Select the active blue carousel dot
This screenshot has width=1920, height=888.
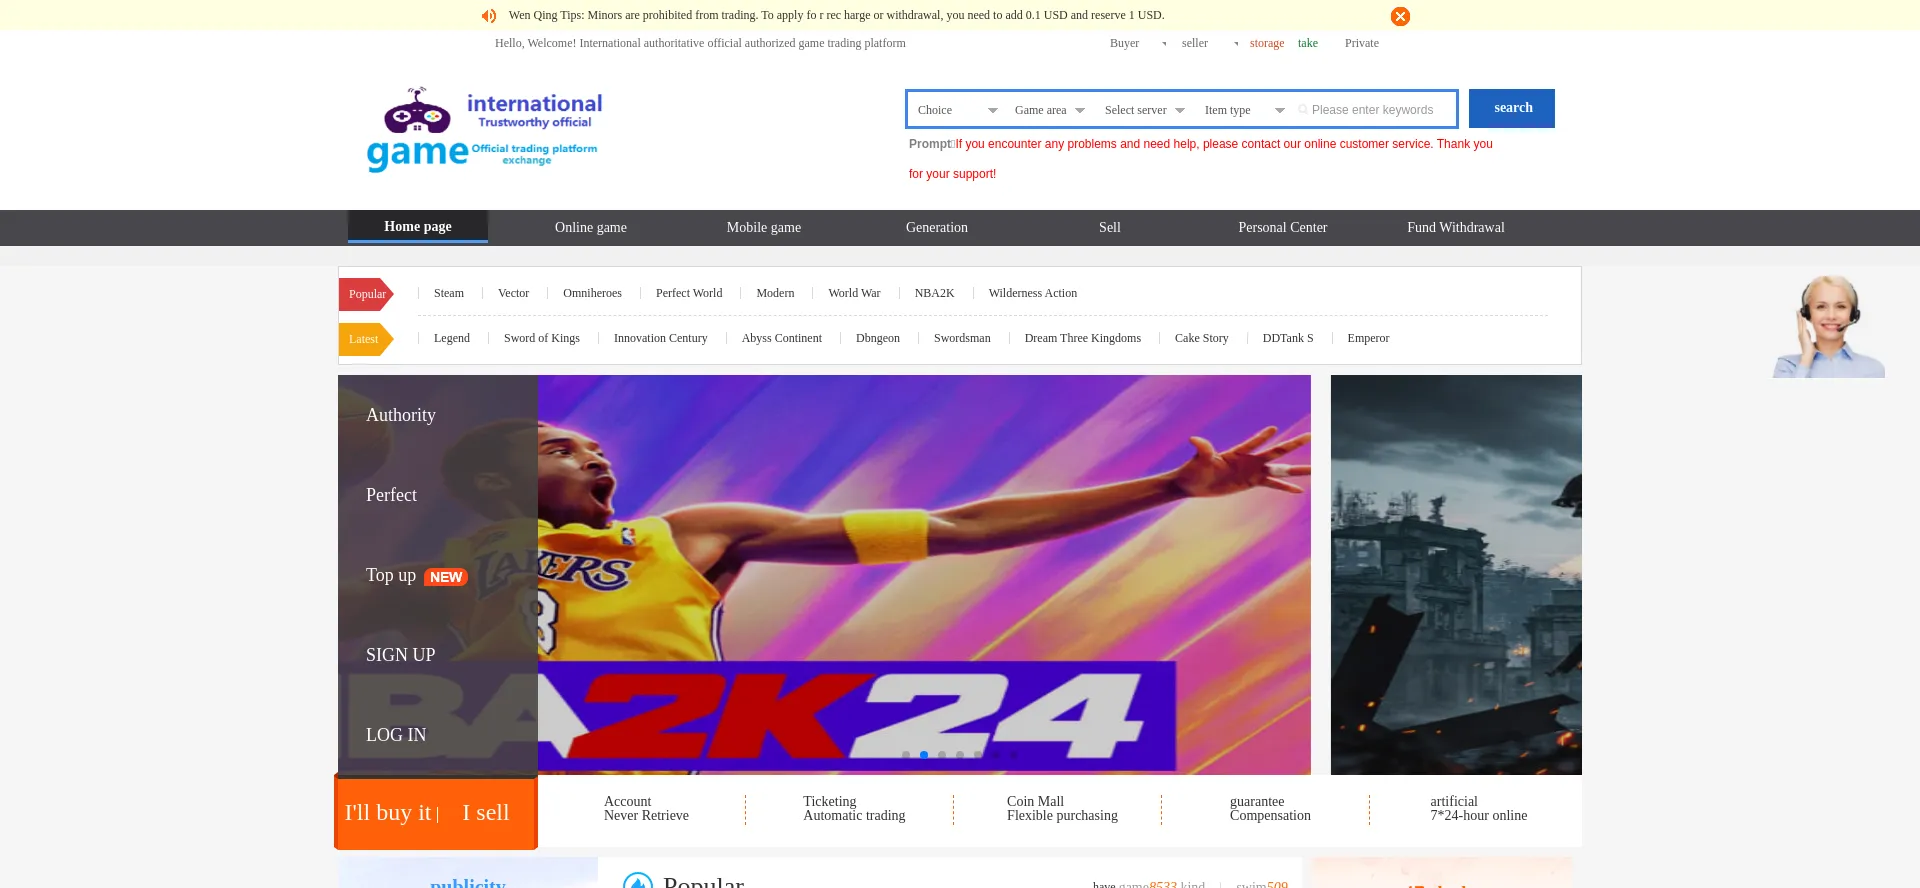(x=924, y=755)
